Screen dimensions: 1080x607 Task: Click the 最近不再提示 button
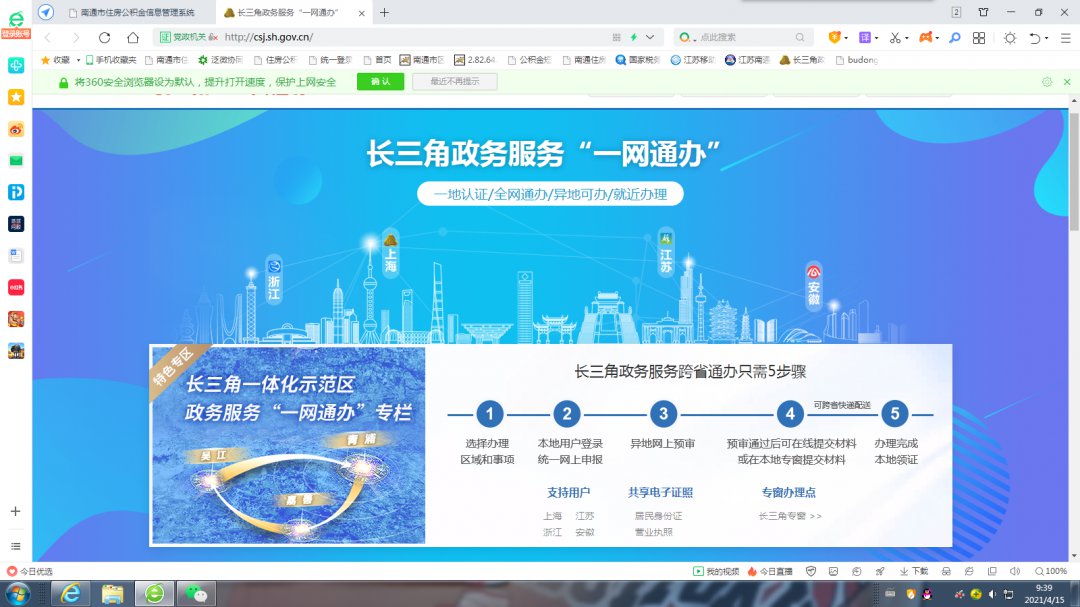coord(455,81)
